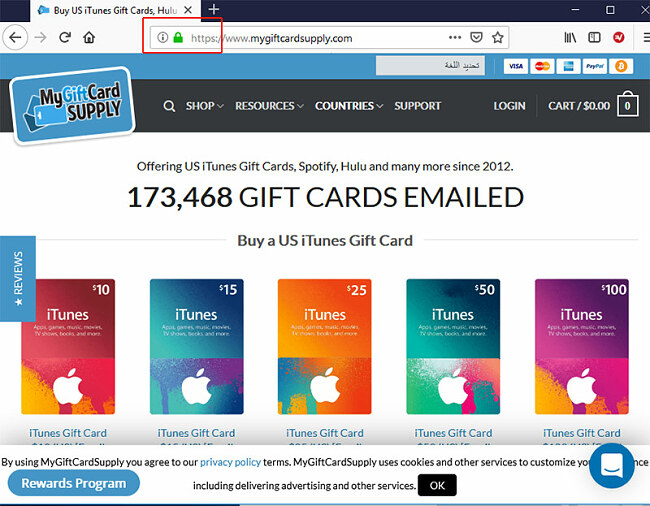Bookmark this page with the star icon
Viewport: 650px width, 506px height.
tap(497, 38)
